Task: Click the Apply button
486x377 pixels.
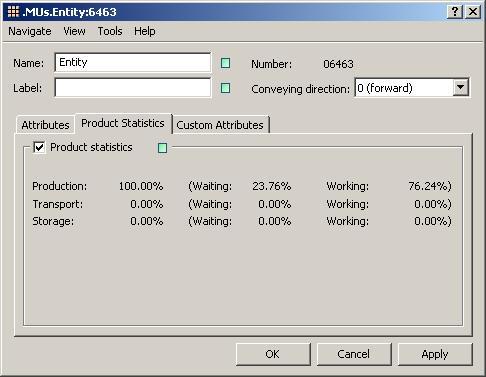Action: [x=435, y=354]
